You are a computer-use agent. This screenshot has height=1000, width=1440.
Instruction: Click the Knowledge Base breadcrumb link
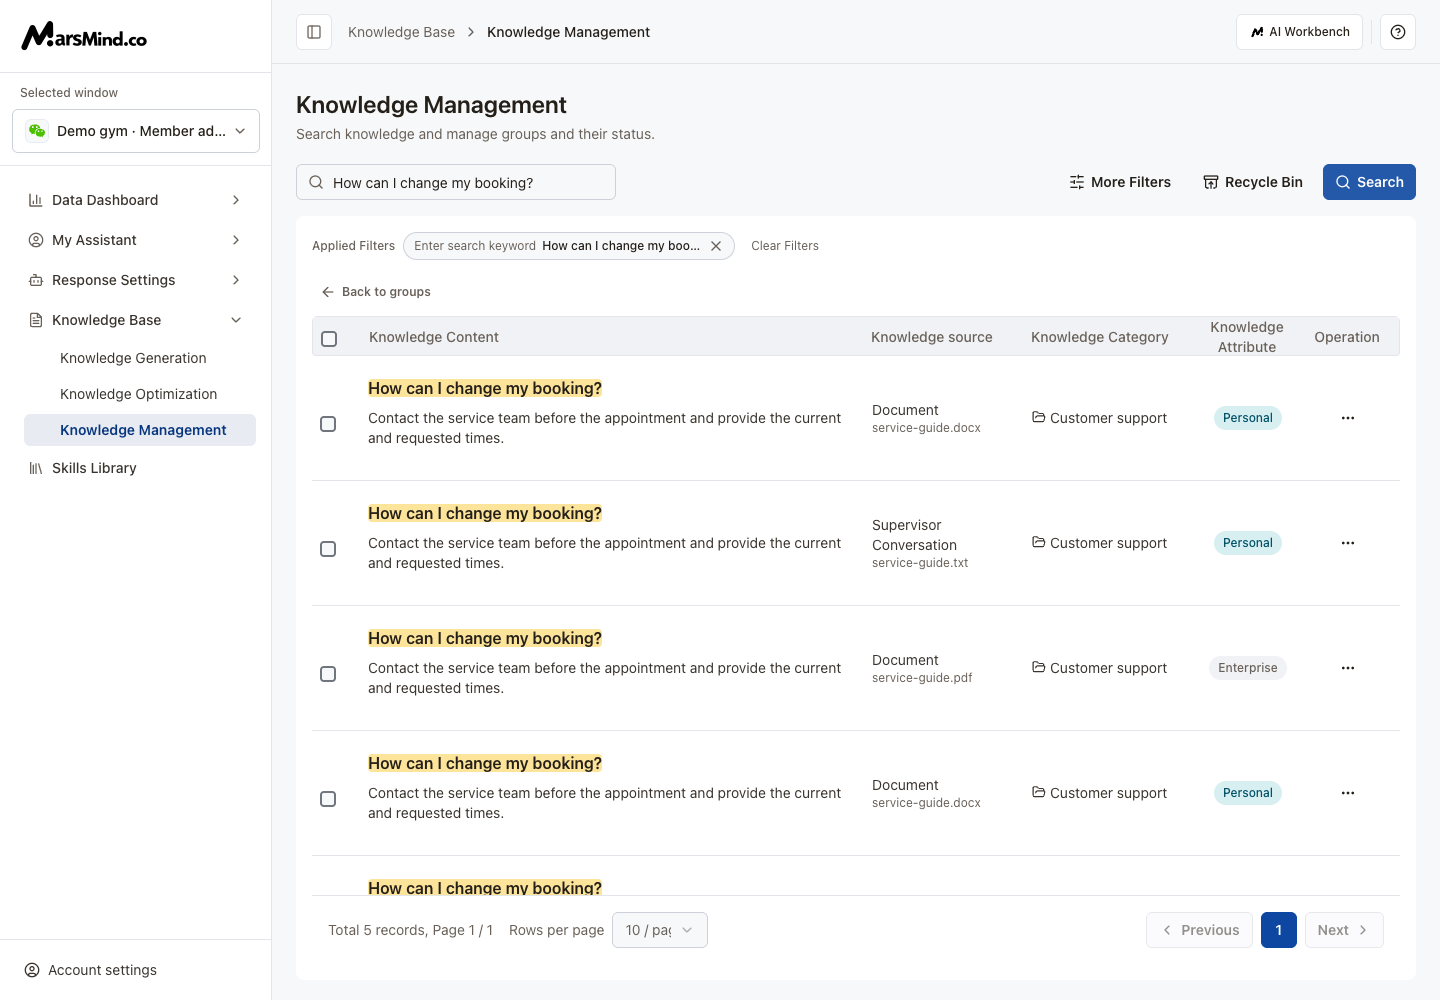pyautogui.click(x=401, y=32)
